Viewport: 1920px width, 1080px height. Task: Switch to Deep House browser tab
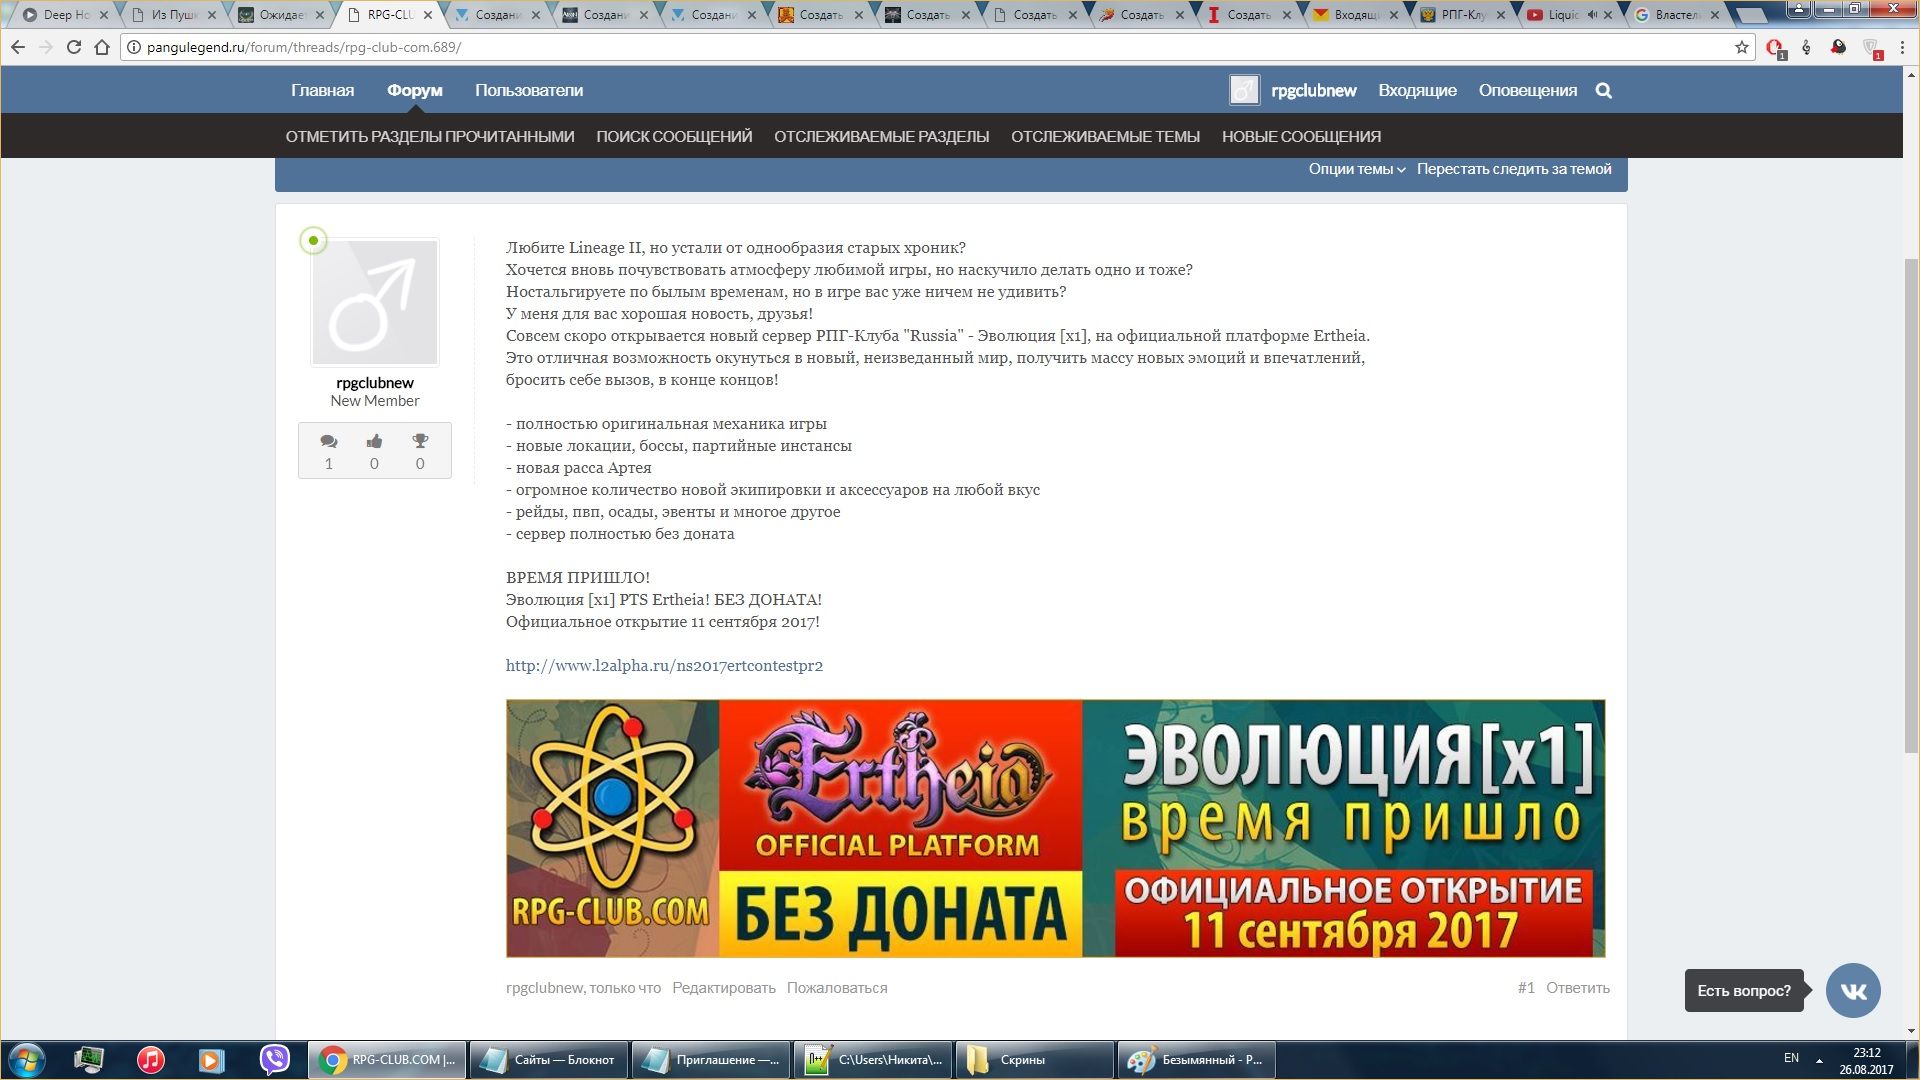(x=64, y=15)
